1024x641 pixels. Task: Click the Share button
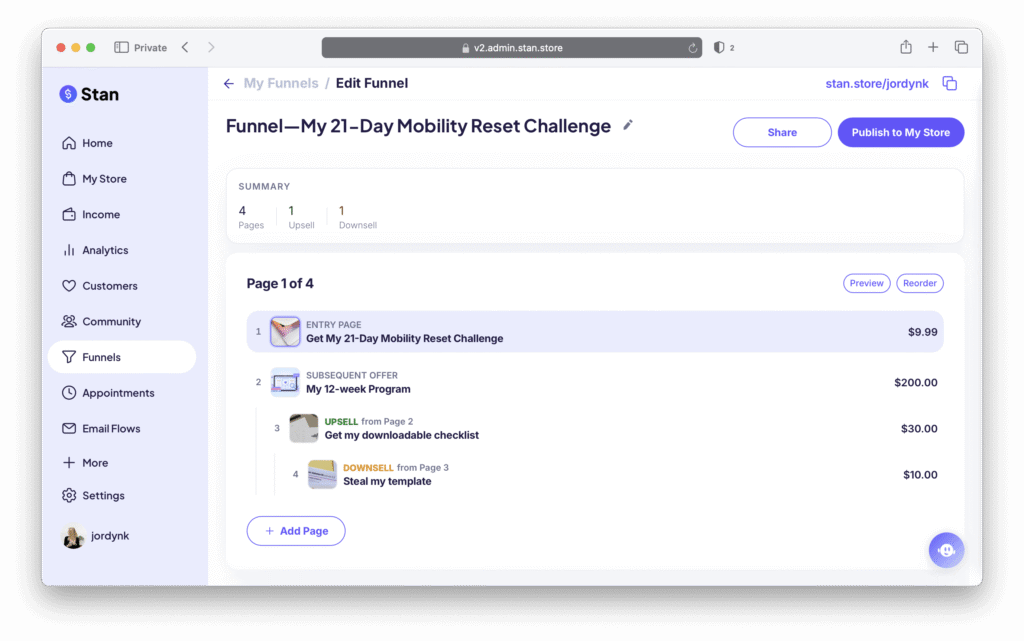782,133
